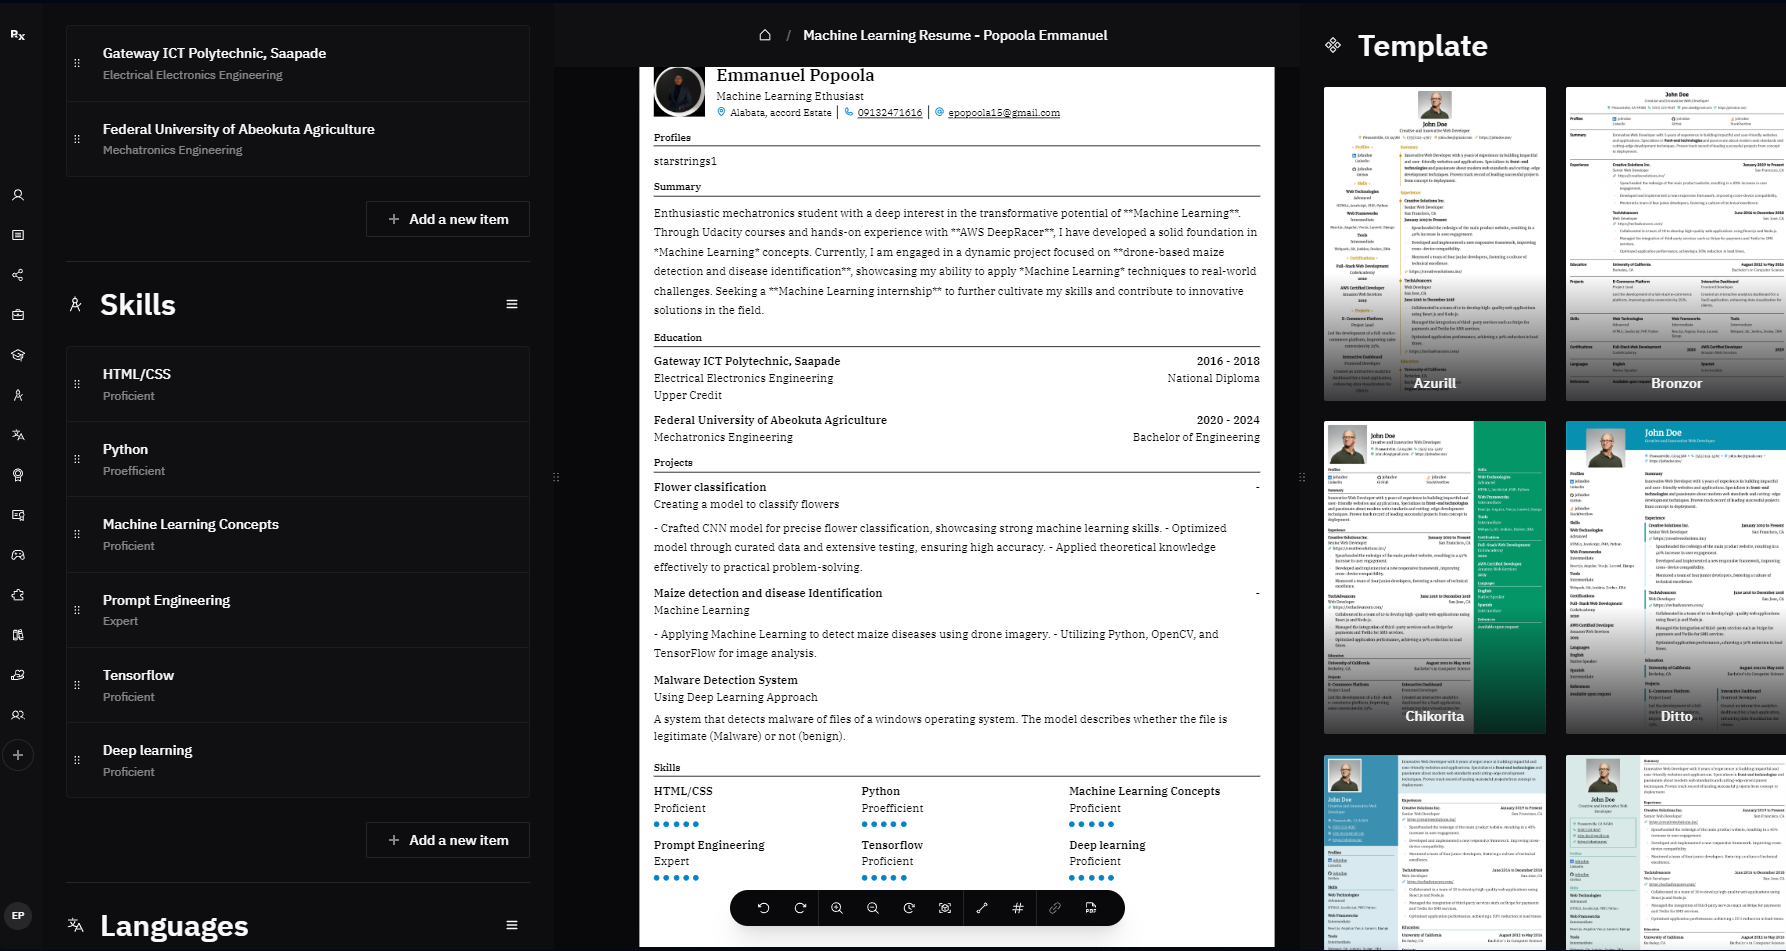
Task: Redo the change from the bottom toolbar
Action: [x=800, y=908]
